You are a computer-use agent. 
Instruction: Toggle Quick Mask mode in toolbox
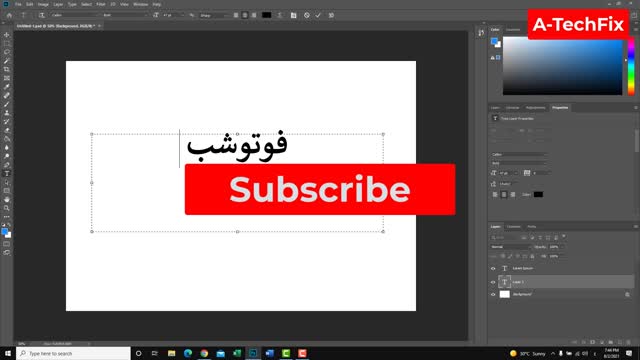tap(7, 244)
